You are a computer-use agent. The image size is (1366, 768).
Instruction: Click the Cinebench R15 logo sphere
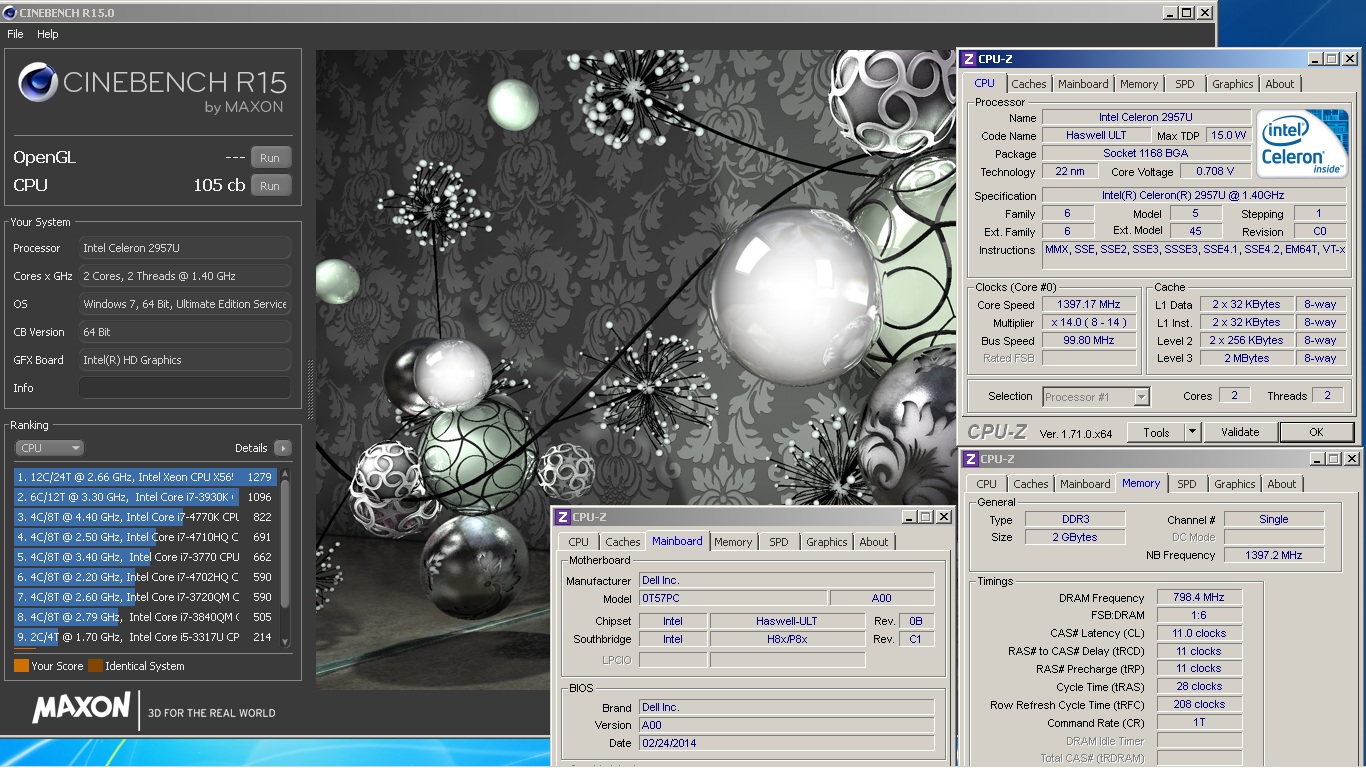(37, 82)
